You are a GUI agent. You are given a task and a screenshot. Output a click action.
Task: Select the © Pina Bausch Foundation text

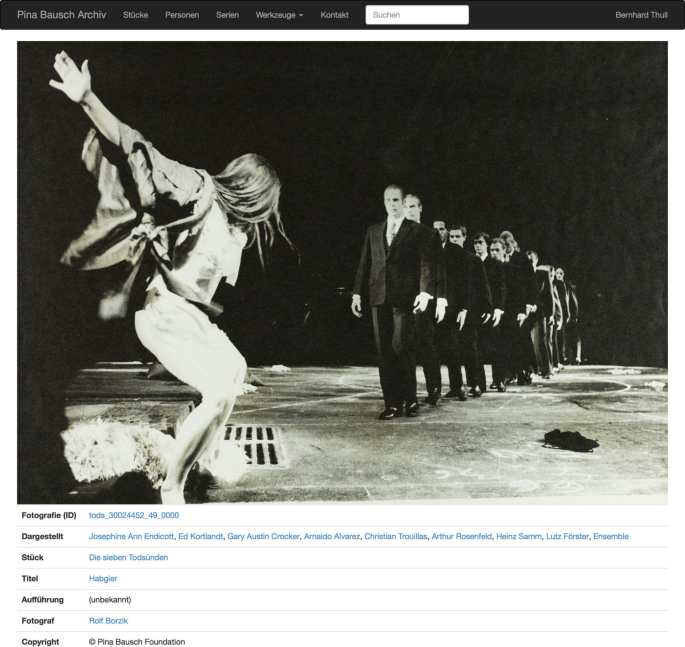[x=137, y=642]
